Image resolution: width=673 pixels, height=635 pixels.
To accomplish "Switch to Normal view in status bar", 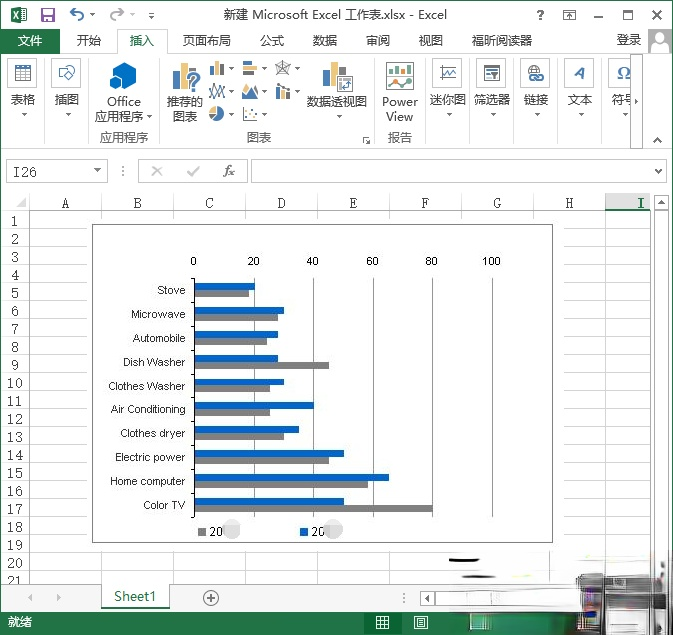I will pos(382,622).
